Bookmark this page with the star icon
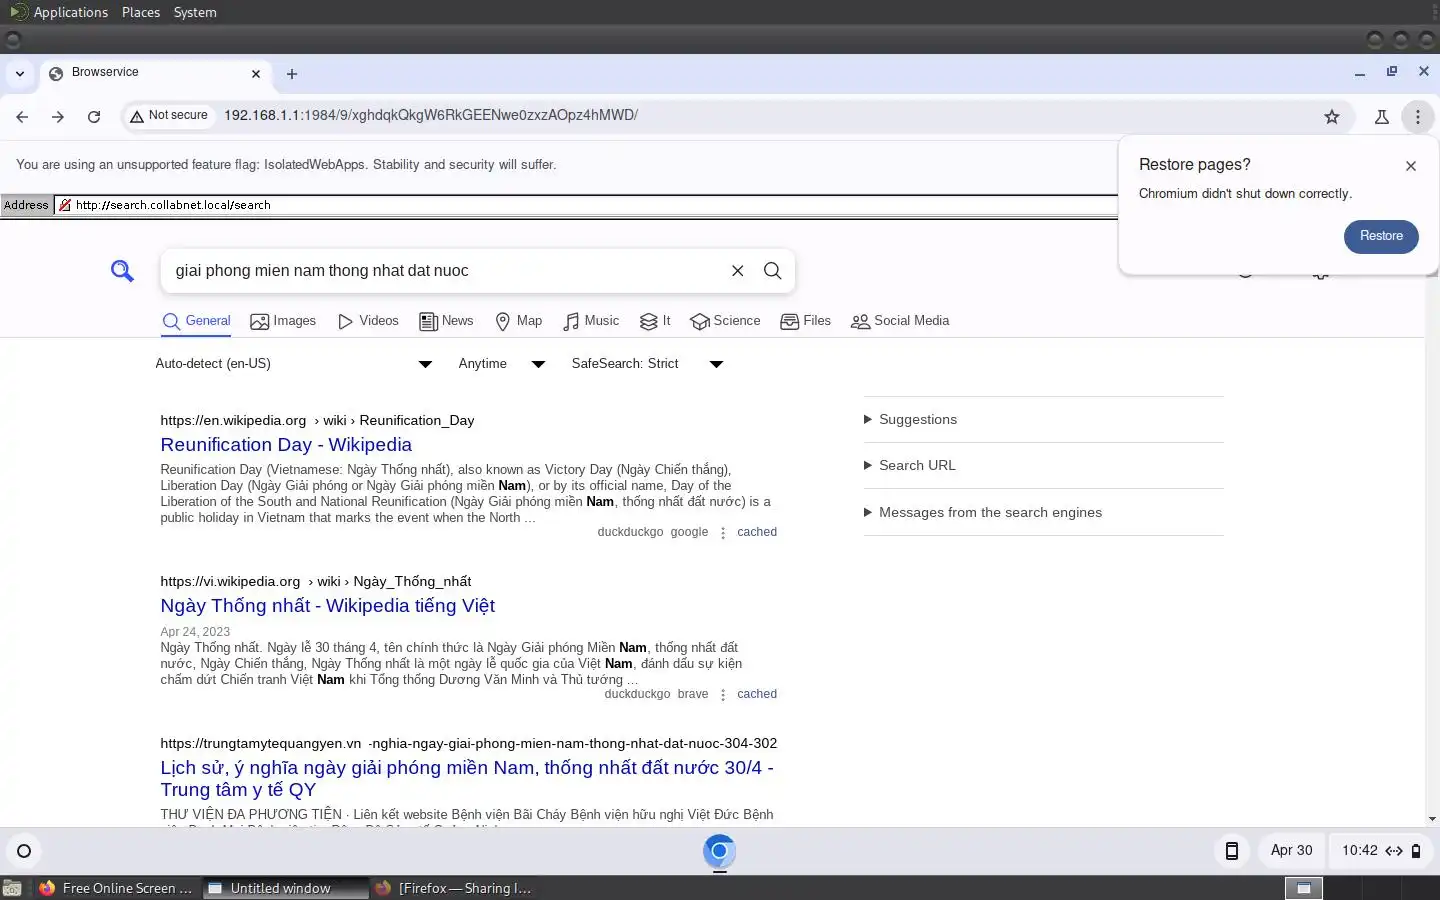The height and width of the screenshot is (900, 1440). click(x=1332, y=117)
